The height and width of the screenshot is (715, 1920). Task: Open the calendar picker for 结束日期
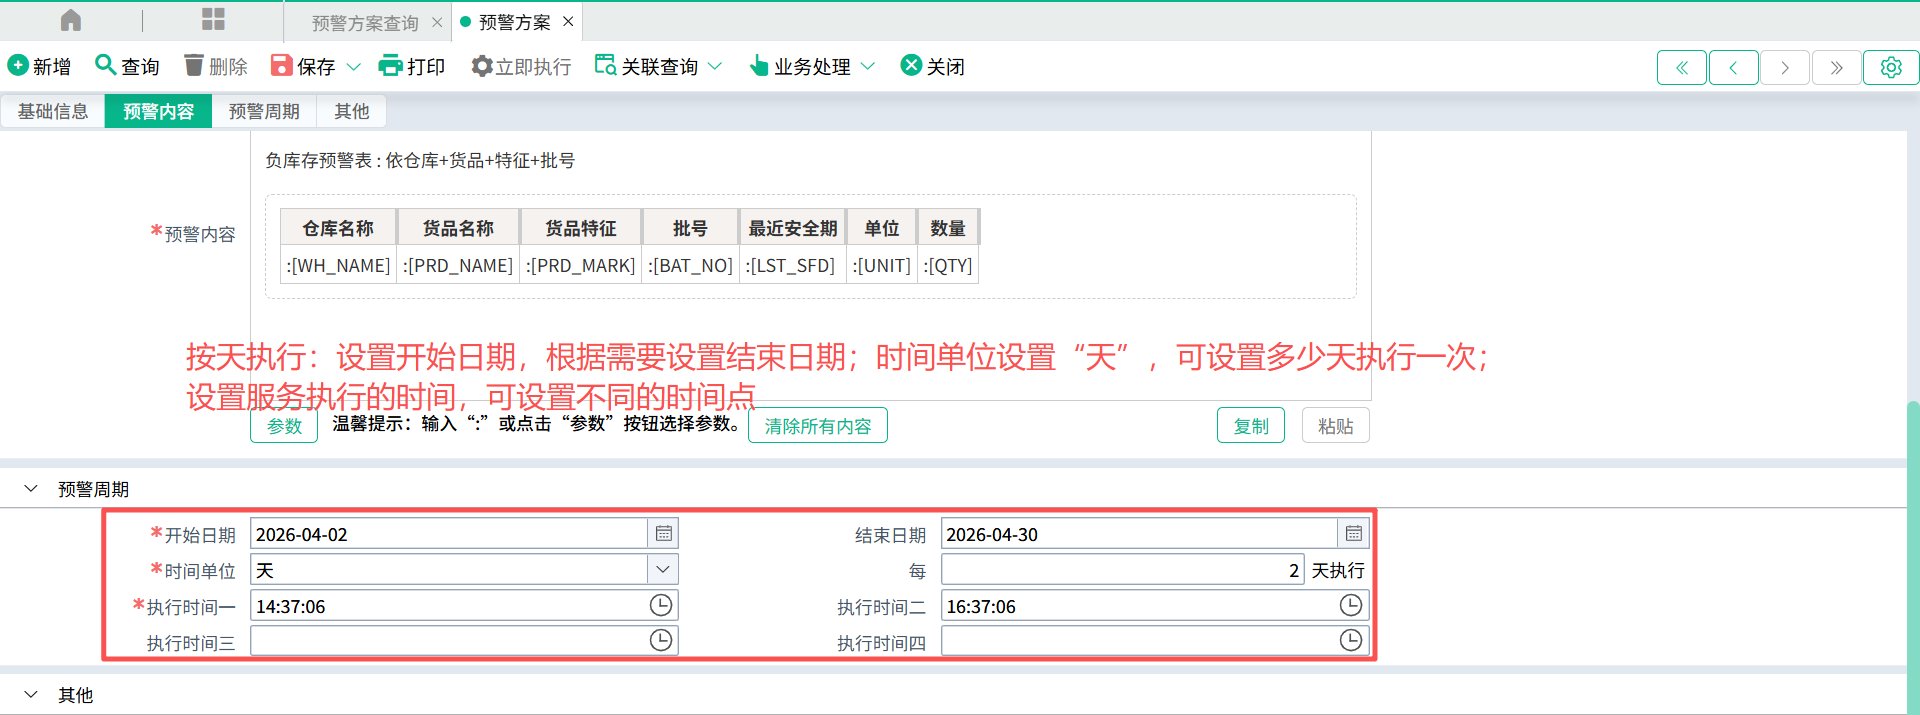click(1353, 534)
